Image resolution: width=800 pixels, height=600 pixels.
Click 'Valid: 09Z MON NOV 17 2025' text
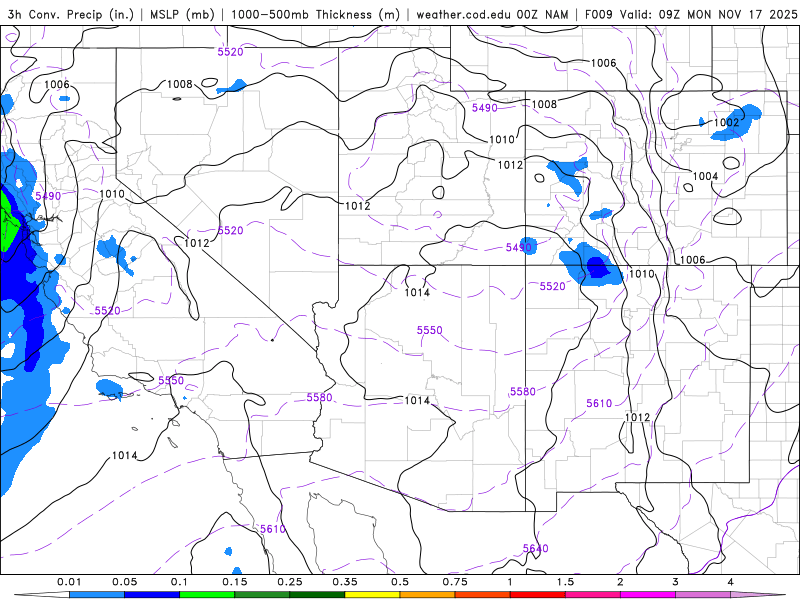pyautogui.click(x=708, y=14)
